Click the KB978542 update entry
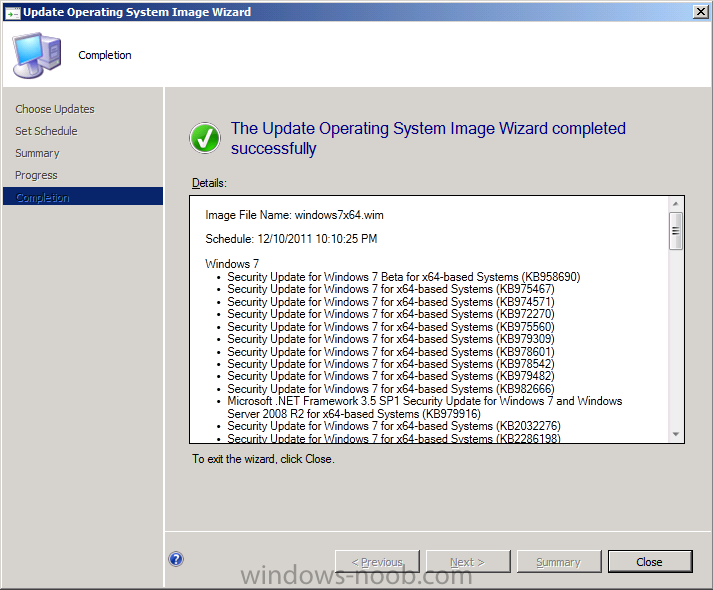Viewport: 713px width, 590px height. tap(391, 364)
